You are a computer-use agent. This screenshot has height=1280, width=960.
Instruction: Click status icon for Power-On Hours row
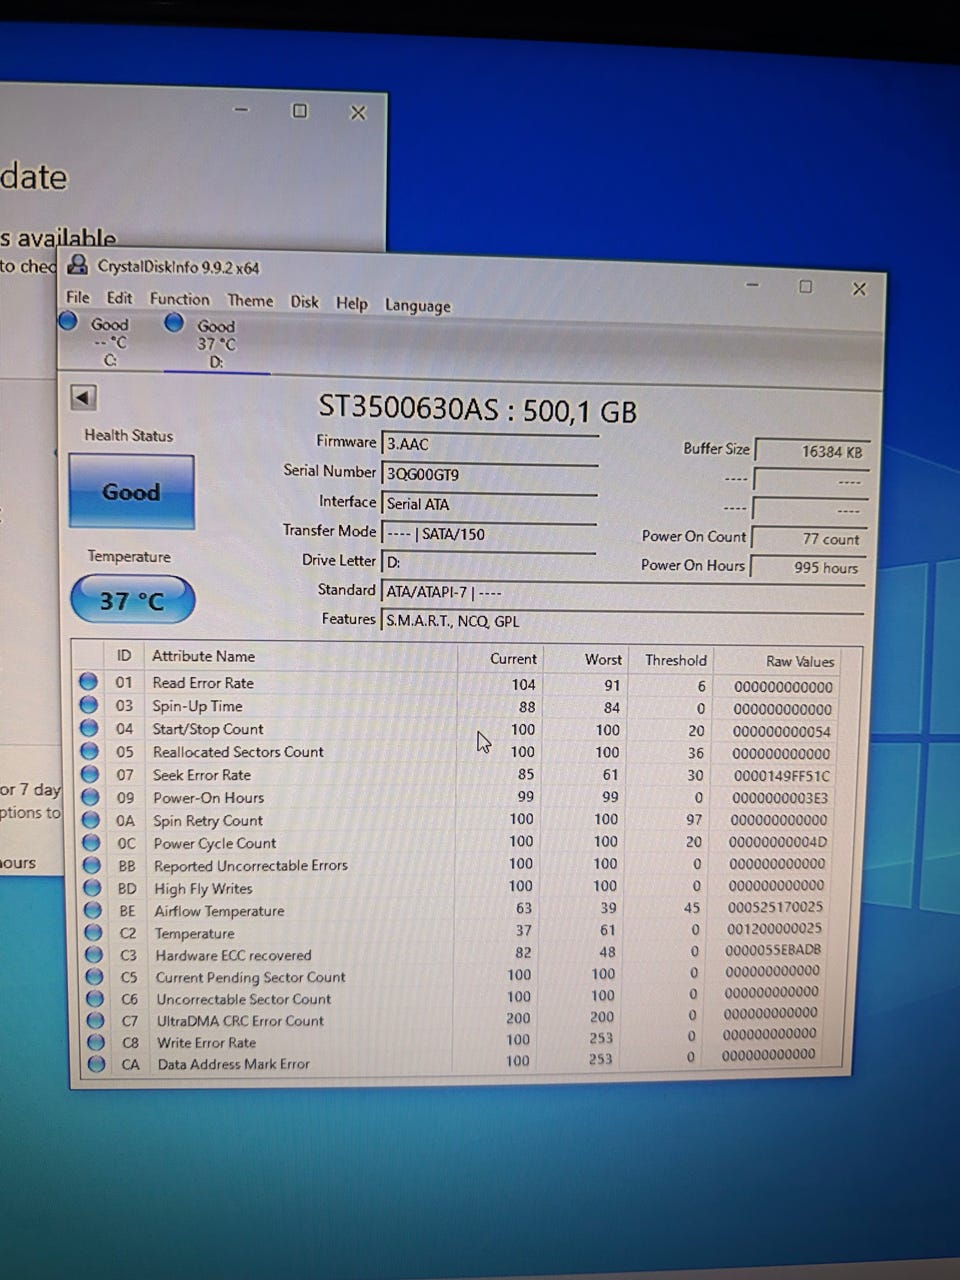pyautogui.click(x=91, y=796)
